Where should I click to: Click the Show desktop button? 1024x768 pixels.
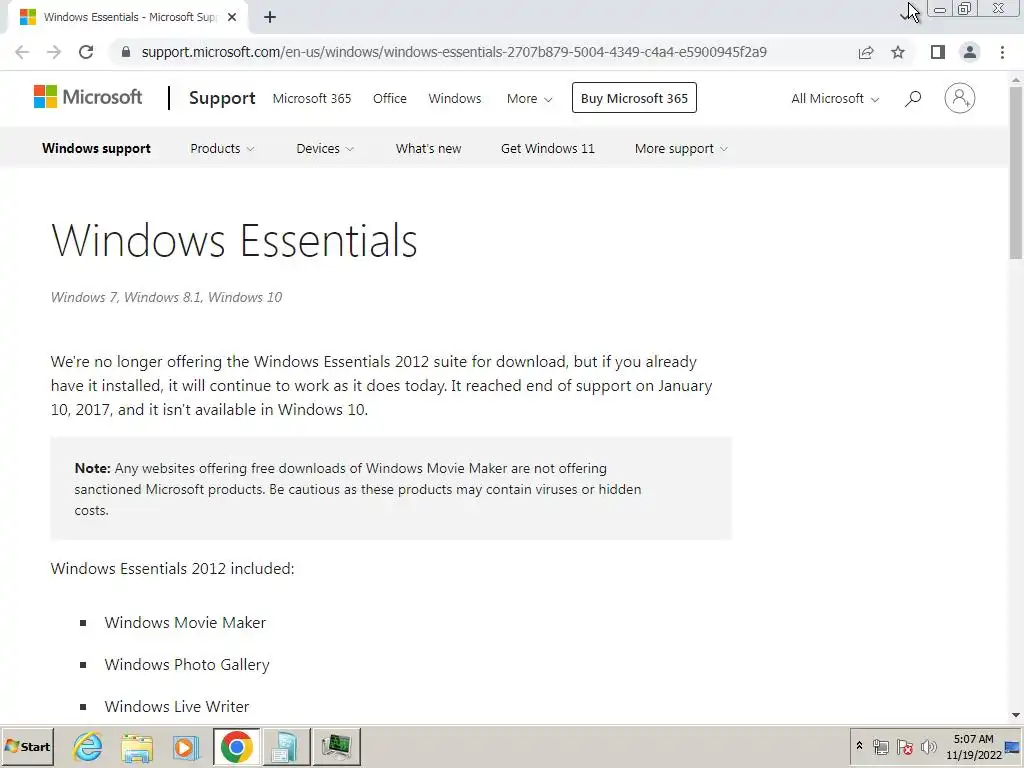[x=1014, y=746]
